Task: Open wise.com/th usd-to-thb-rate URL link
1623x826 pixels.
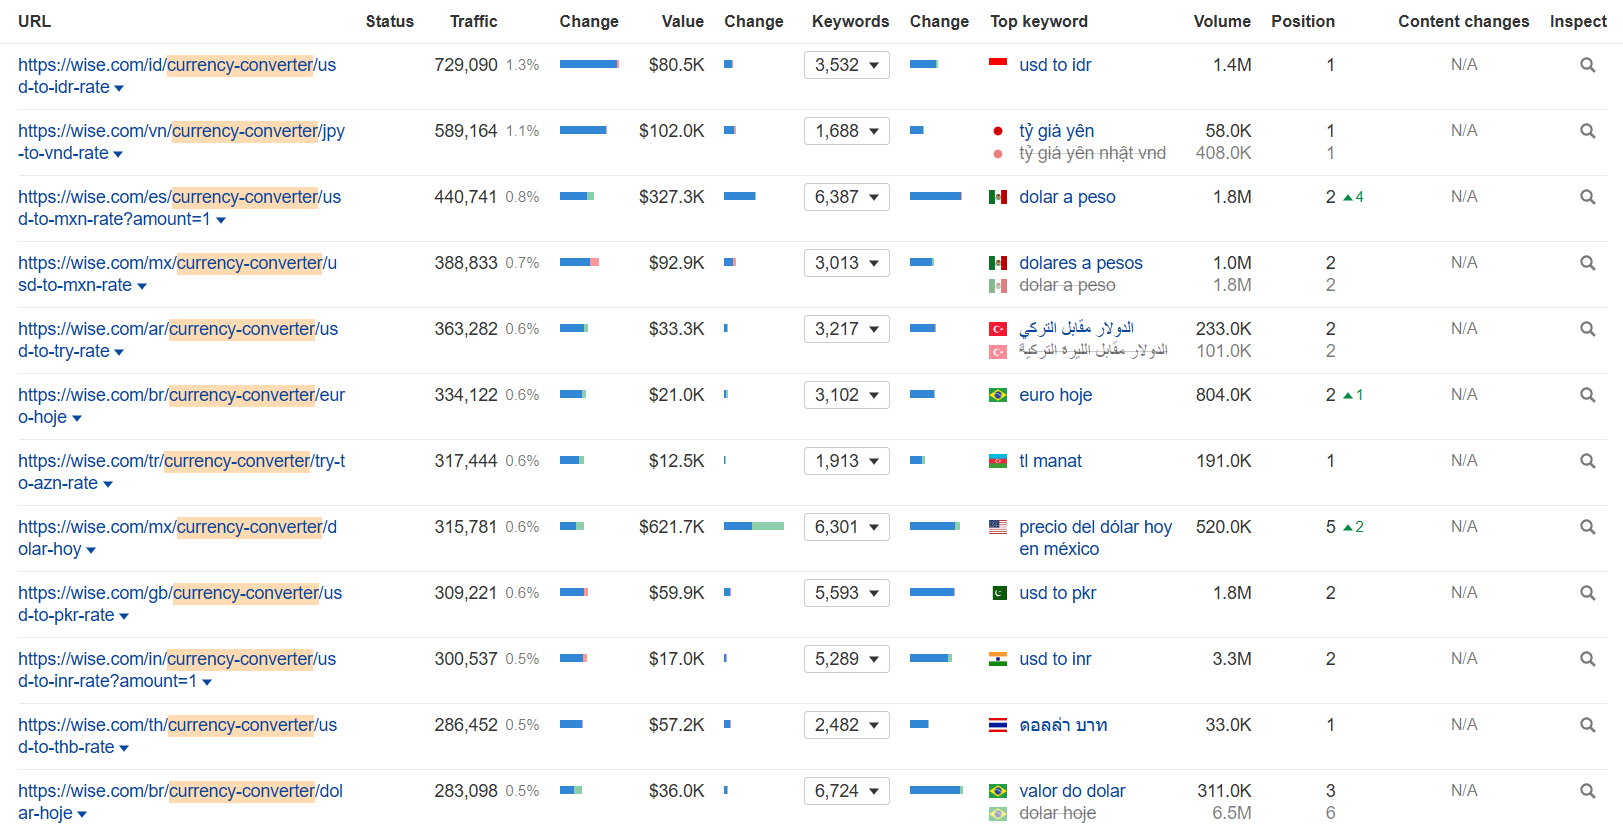Action: [178, 736]
